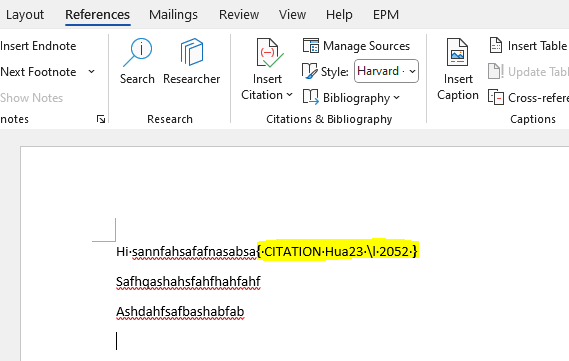Open Manage Sources
Image resolution: width=569 pixels, height=361 pixels.
367,46
